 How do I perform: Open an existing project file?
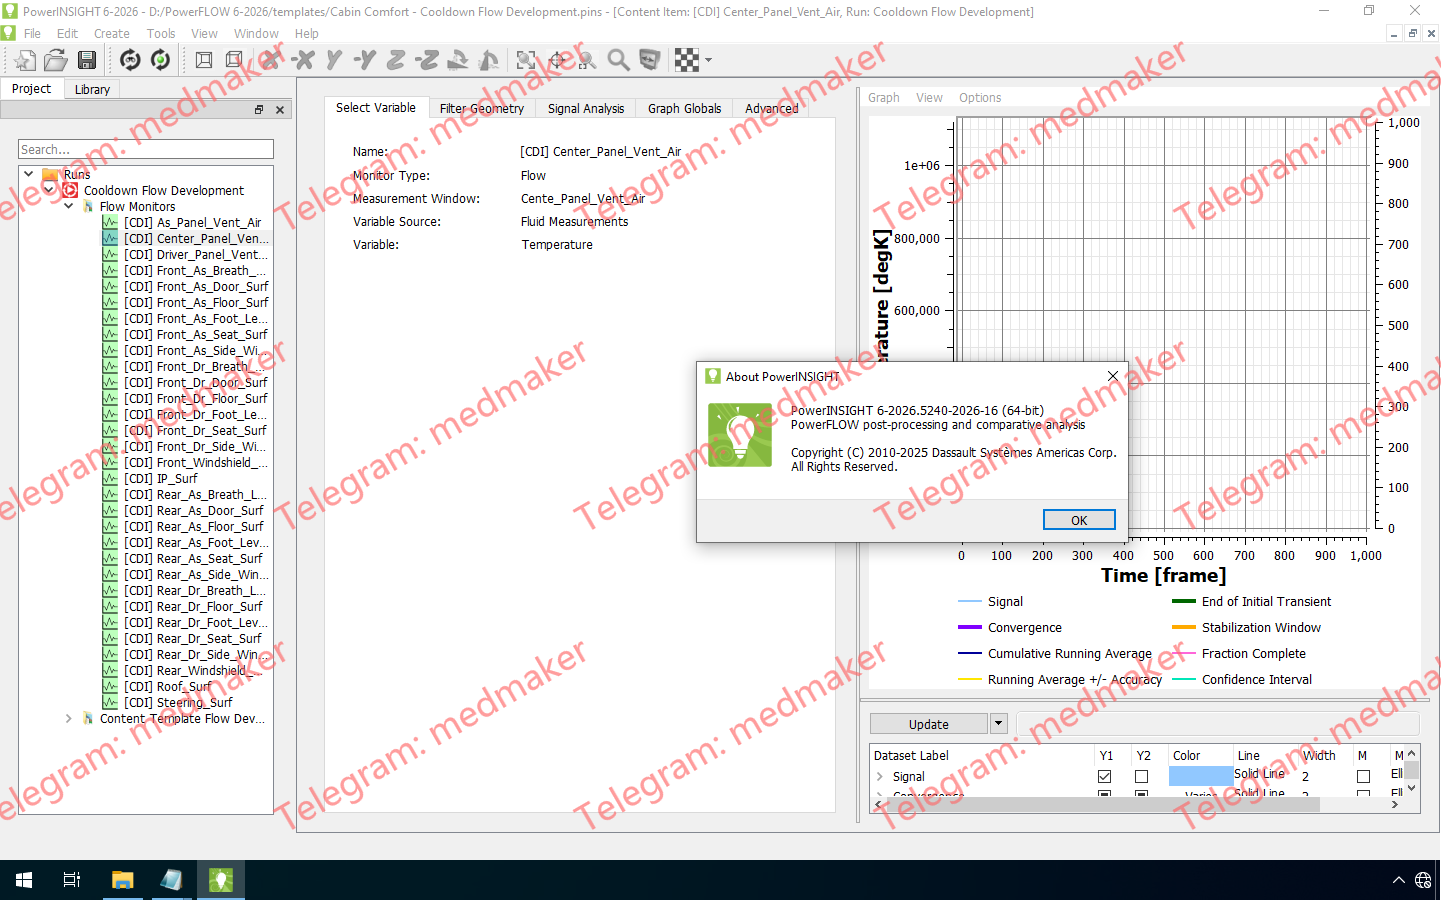[x=56, y=60]
